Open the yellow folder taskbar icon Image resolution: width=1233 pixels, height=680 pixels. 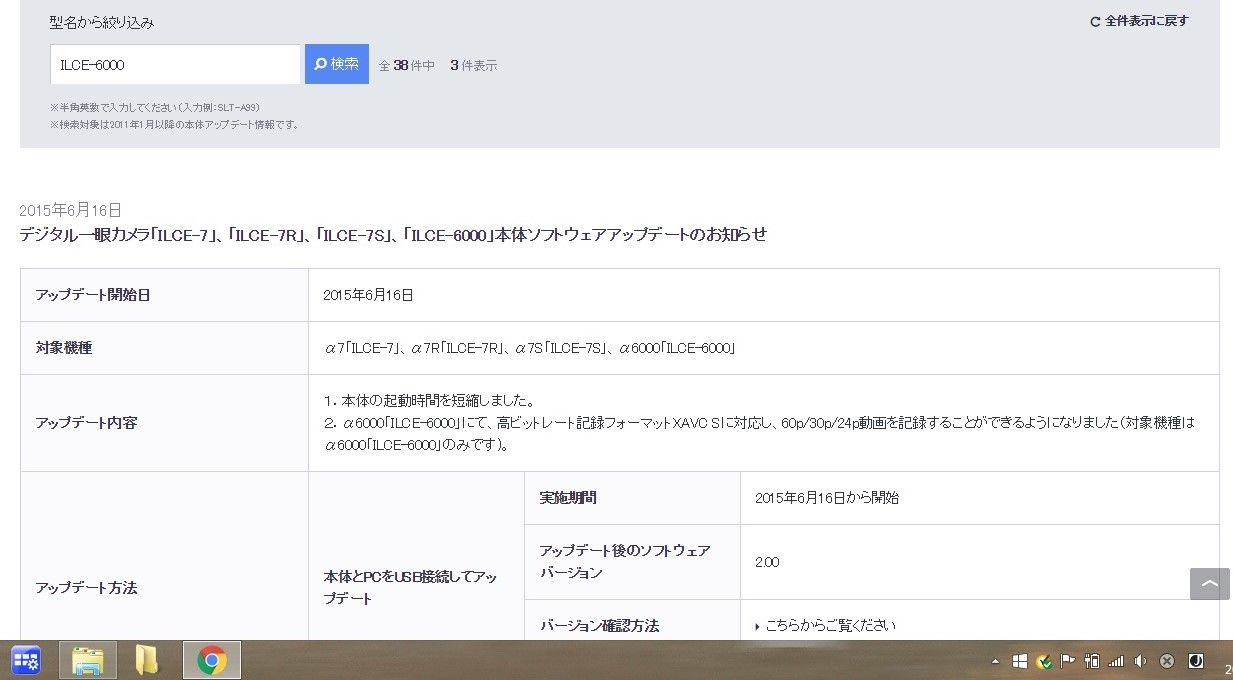pyautogui.click(x=147, y=660)
